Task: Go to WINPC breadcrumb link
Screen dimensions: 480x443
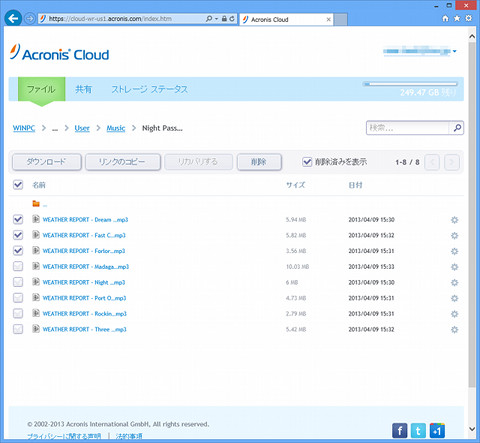Action: (x=24, y=128)
